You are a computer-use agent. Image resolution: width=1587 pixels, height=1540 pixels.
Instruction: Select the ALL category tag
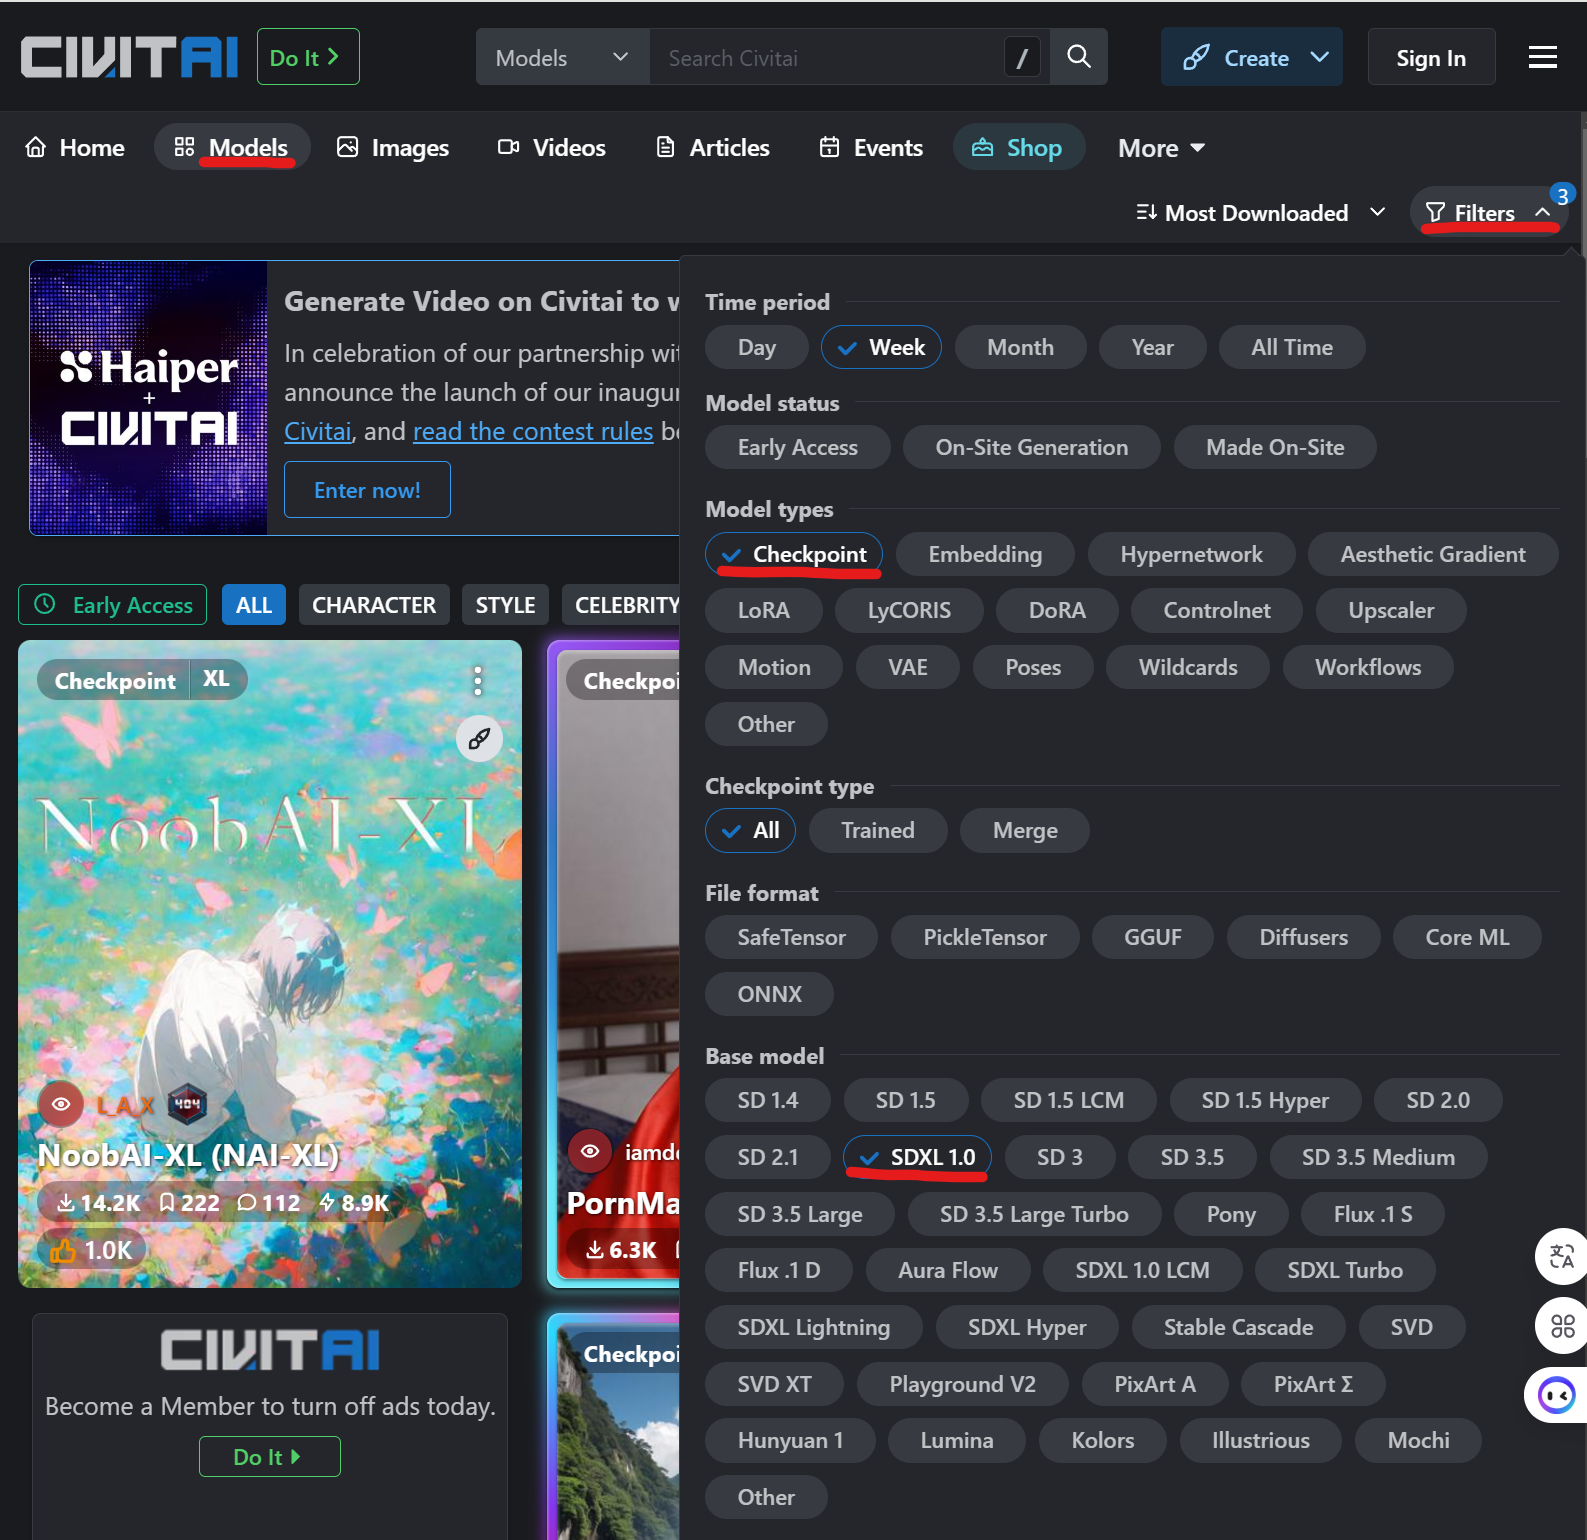coord(254,605)
